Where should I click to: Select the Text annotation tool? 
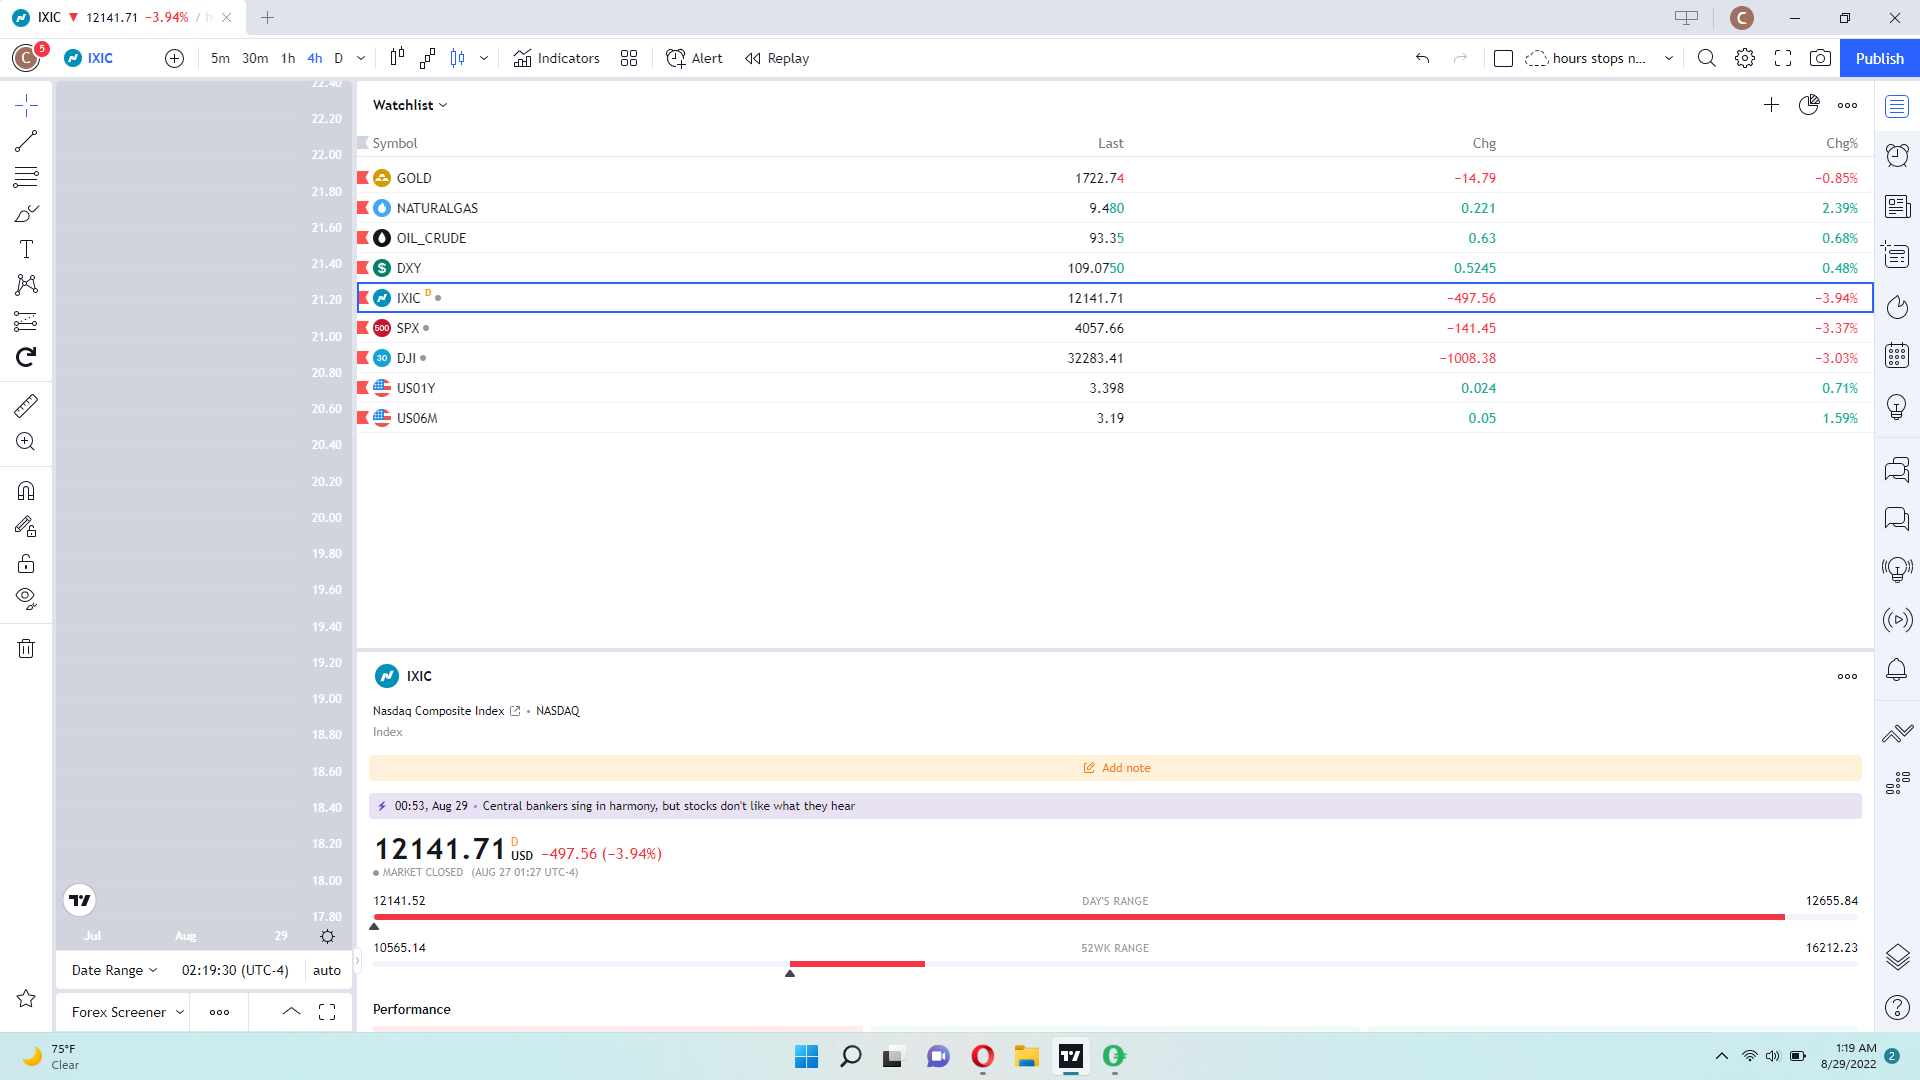coord(26,249)
